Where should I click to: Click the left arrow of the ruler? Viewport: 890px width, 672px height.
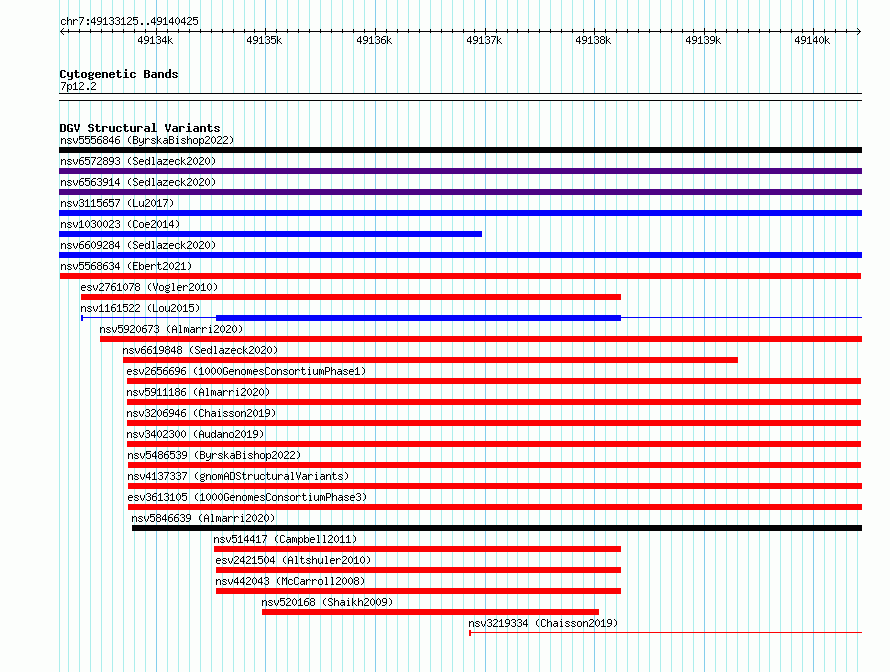click(x=62, y=31)
